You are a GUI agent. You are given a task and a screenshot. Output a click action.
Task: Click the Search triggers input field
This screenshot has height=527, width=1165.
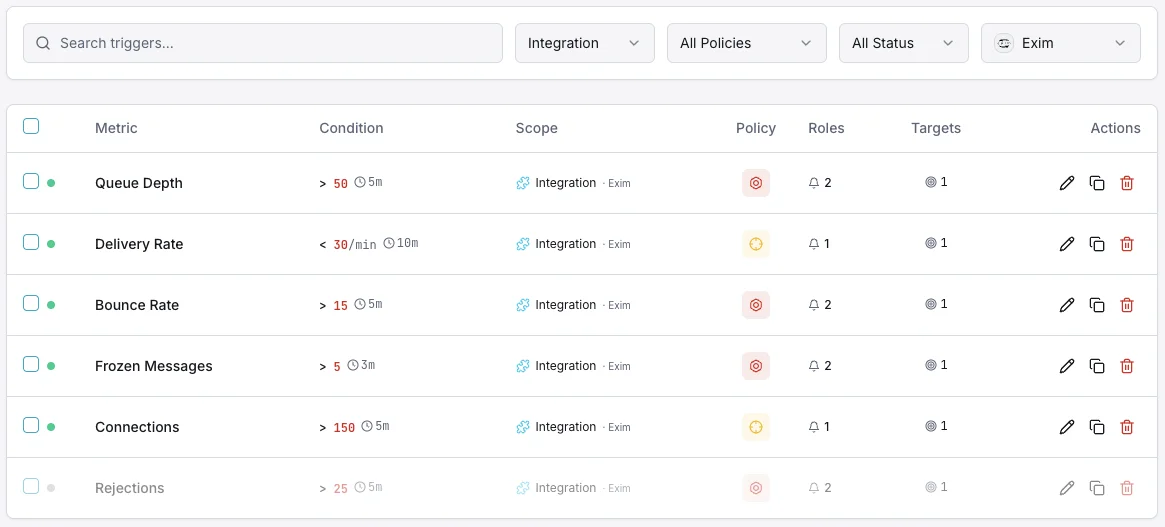coord(263,43)
